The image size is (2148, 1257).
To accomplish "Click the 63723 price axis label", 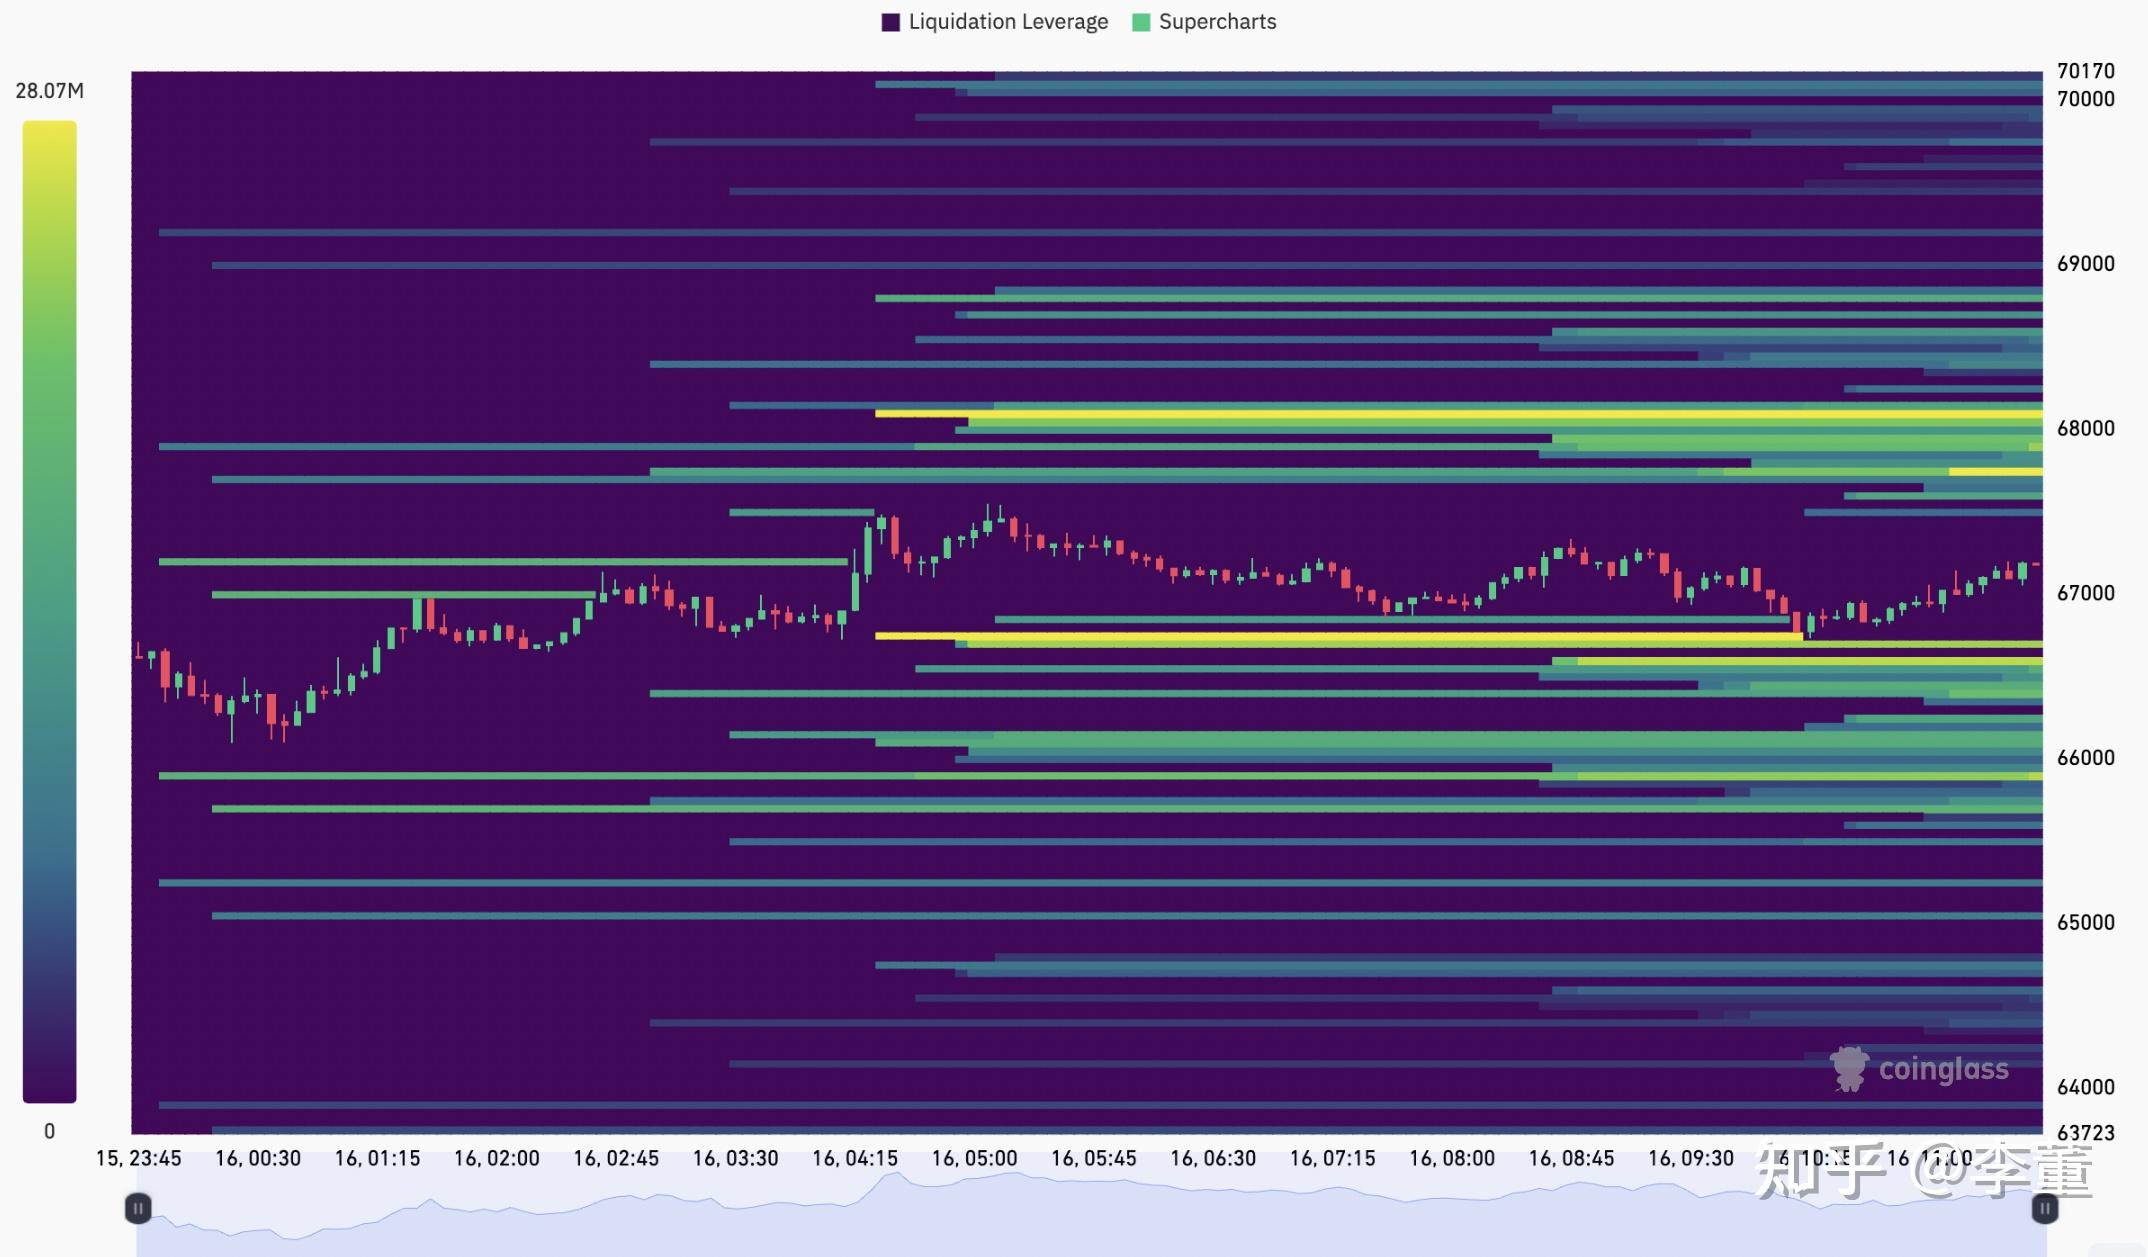I will pyautogui.click(x=2086, y=1133).
